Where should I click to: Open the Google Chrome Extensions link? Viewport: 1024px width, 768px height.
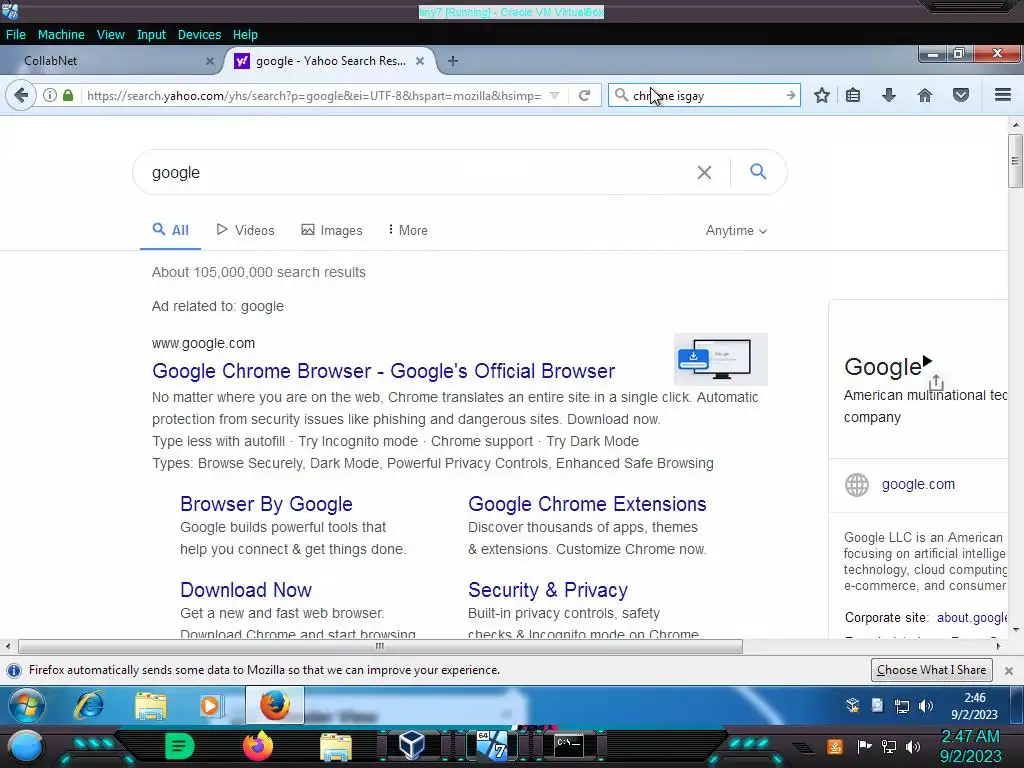coord(587,504)
